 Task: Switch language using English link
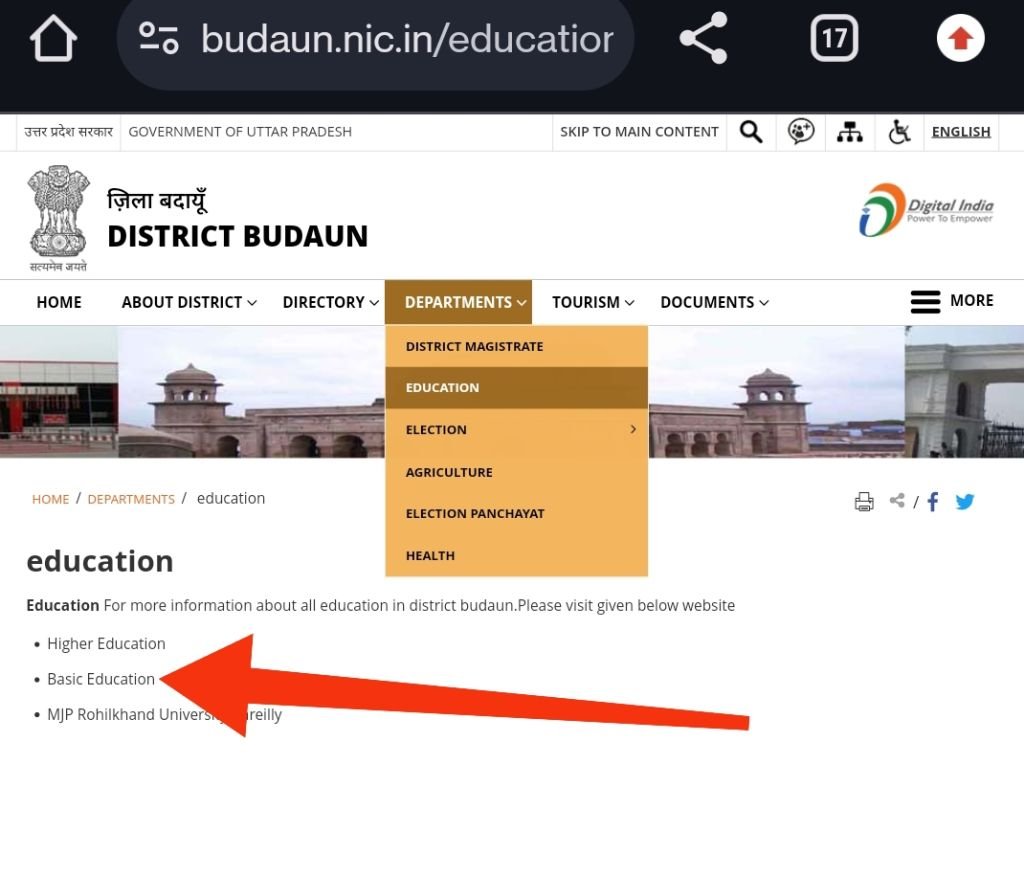point(960,132)
